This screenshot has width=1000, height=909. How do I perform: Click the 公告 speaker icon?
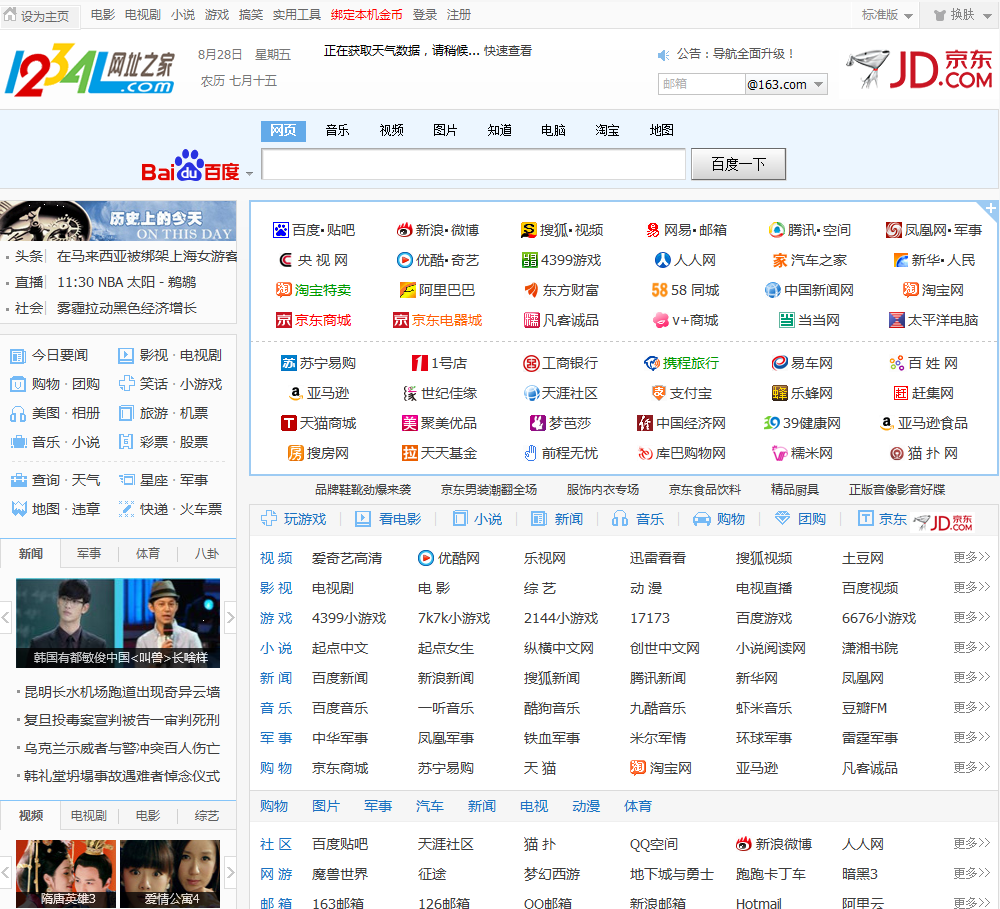tap(663, 55)
